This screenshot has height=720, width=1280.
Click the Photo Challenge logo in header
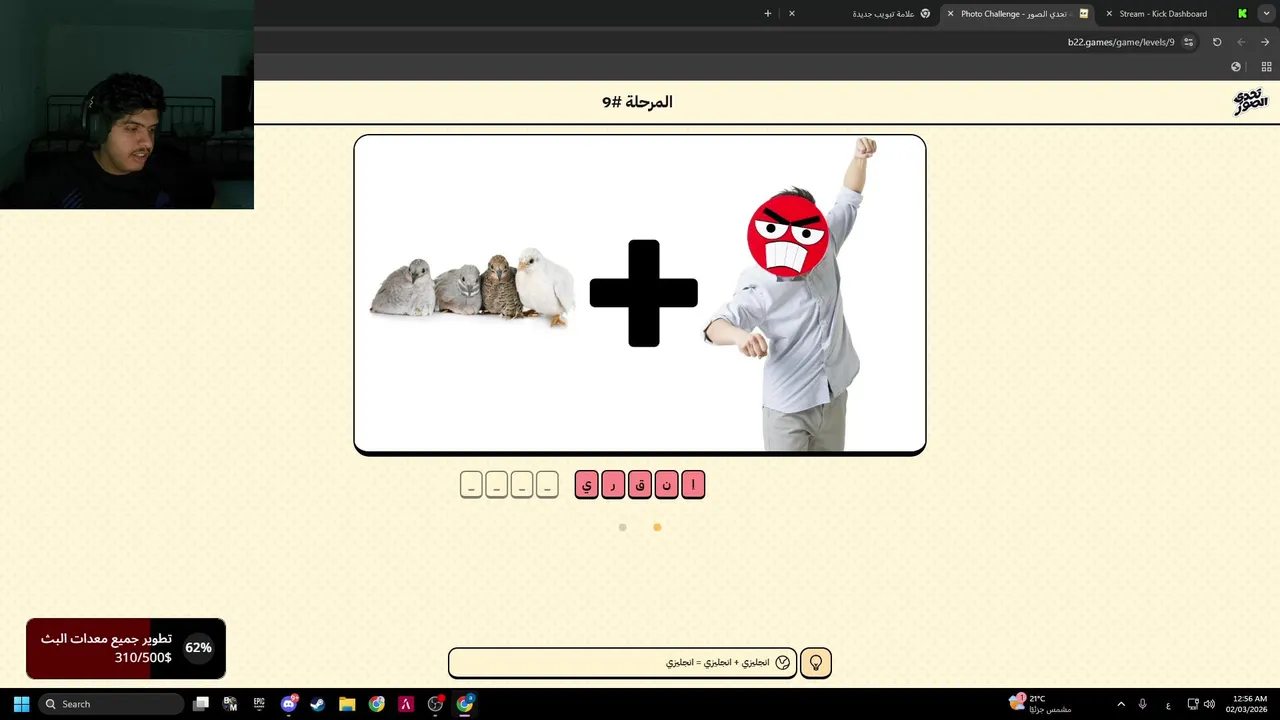point(1250,101)
